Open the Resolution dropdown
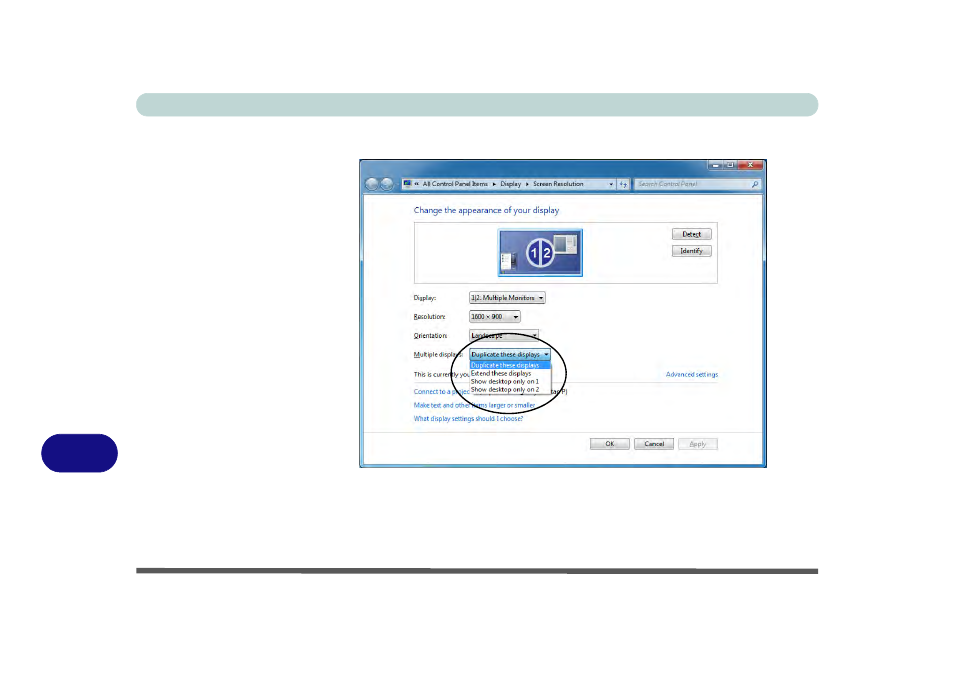The height and width of the screenshot is (673, 954). pyautogui.click(x=495, y=316)
